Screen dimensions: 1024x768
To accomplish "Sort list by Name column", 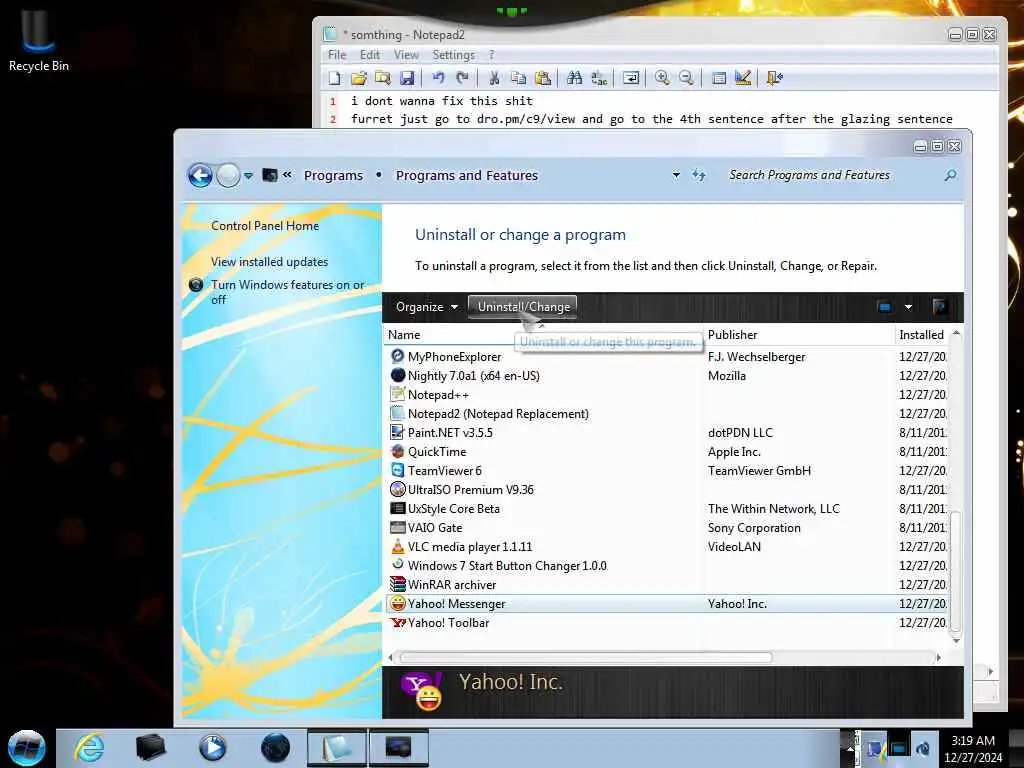I will [542, 335].
